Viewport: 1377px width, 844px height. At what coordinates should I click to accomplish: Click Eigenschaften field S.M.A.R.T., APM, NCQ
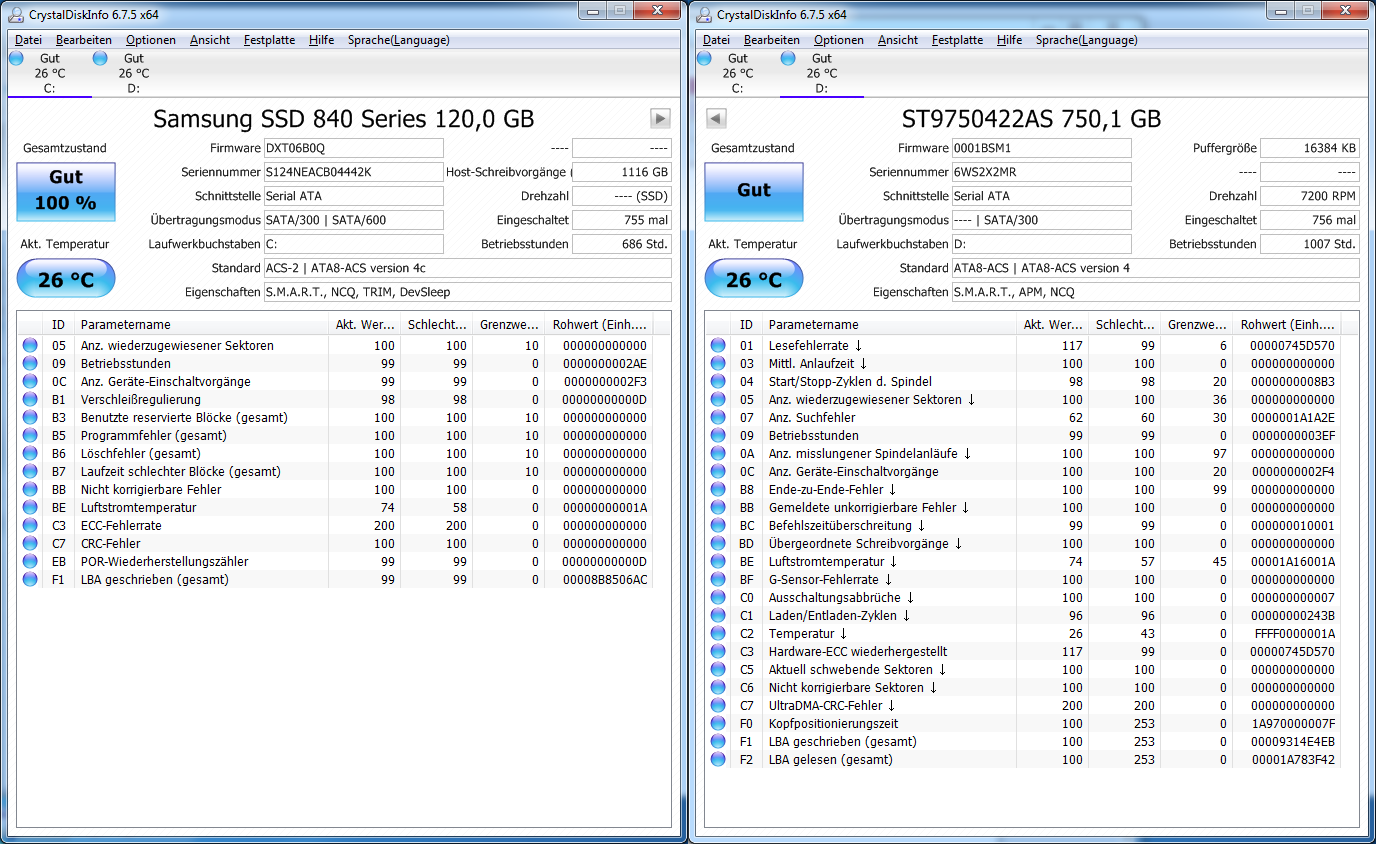(1155, 292)
